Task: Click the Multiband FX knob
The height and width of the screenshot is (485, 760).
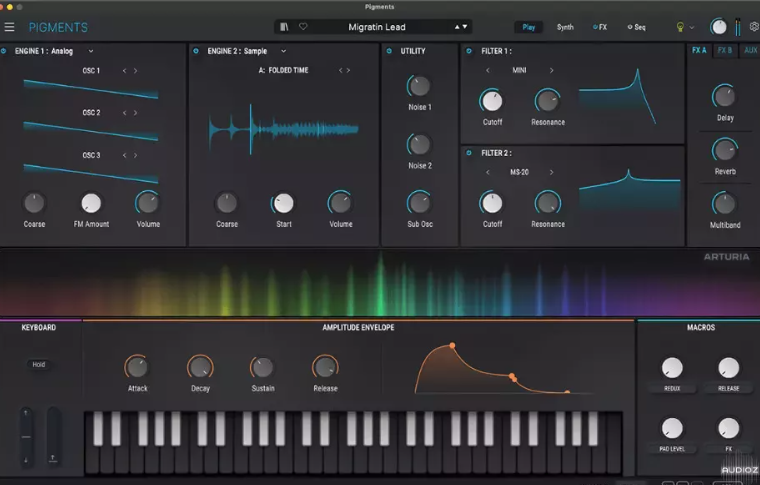Action: 724,204
